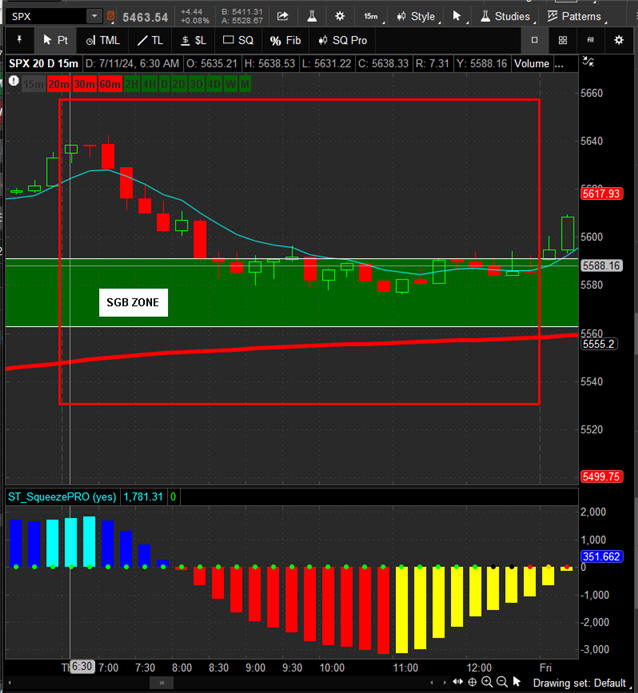Viewport: 638px width, 693px height.
Task: Open the Studies menu
Action: tap(506, 16)
